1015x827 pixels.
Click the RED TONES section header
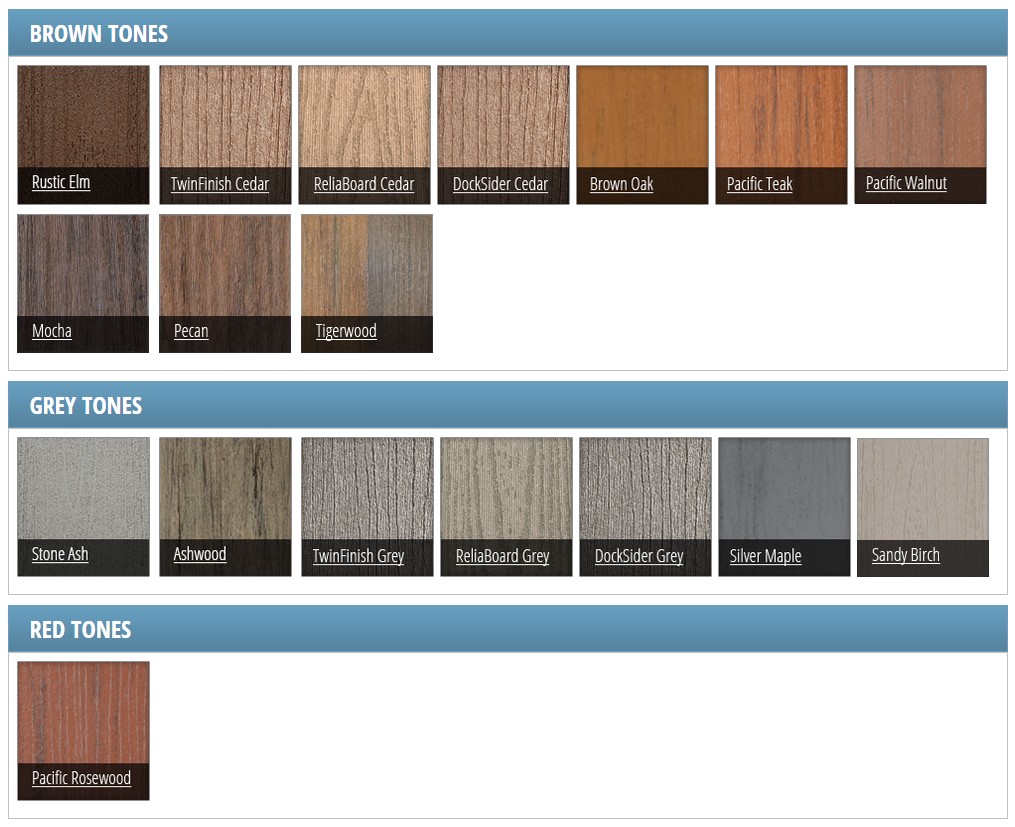pos(81,629)
